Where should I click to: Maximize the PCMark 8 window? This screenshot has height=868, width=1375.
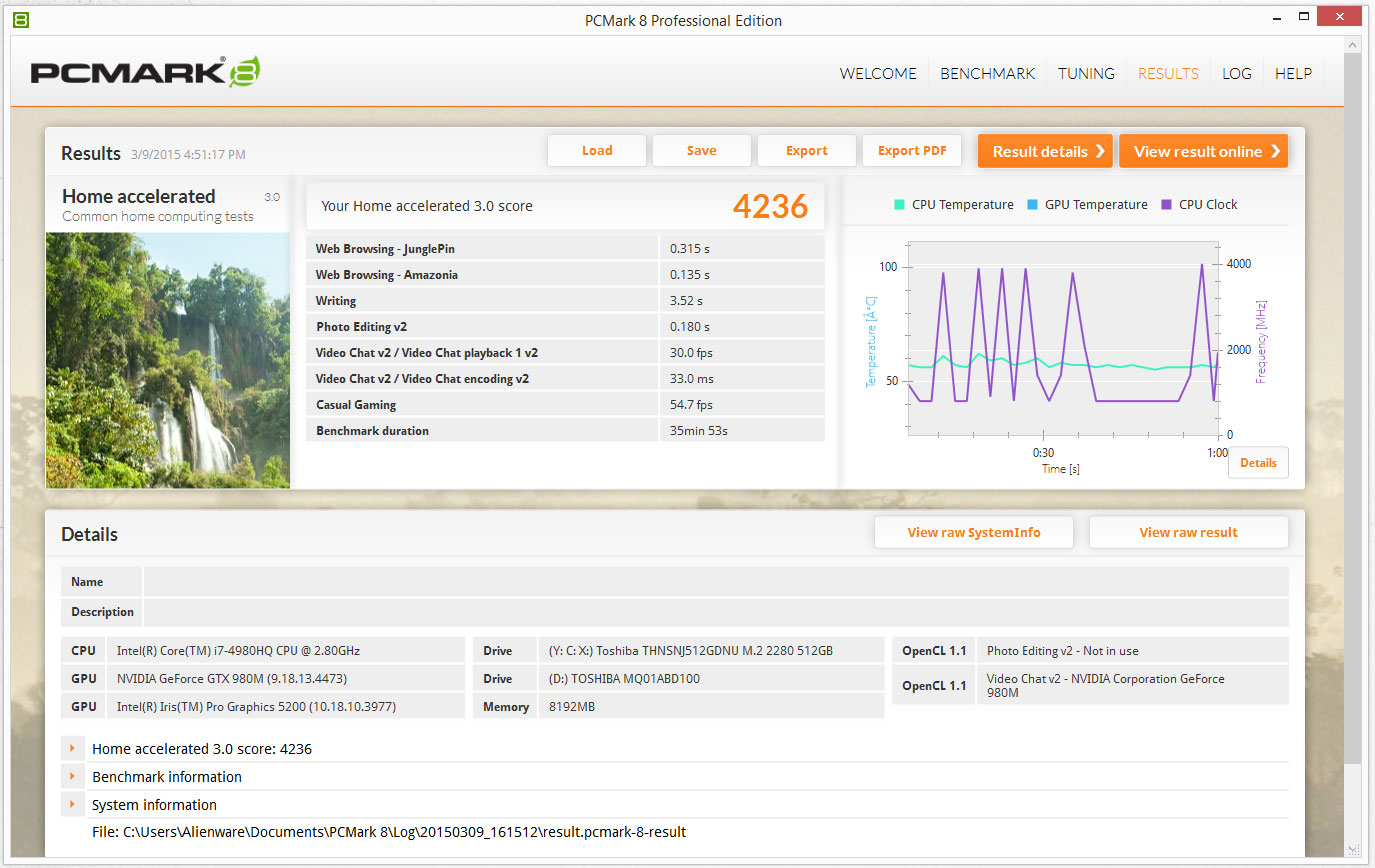click(1303, 16)
